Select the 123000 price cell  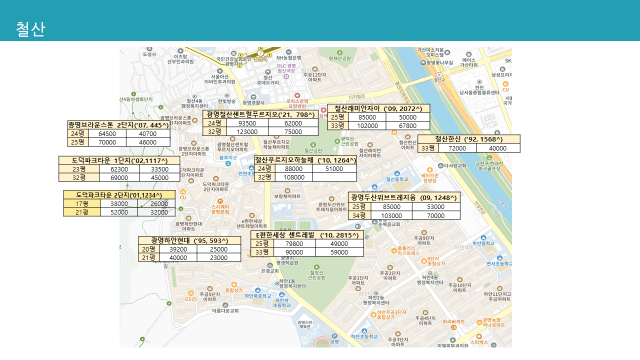pyautogui.click(x=247, y=131)
